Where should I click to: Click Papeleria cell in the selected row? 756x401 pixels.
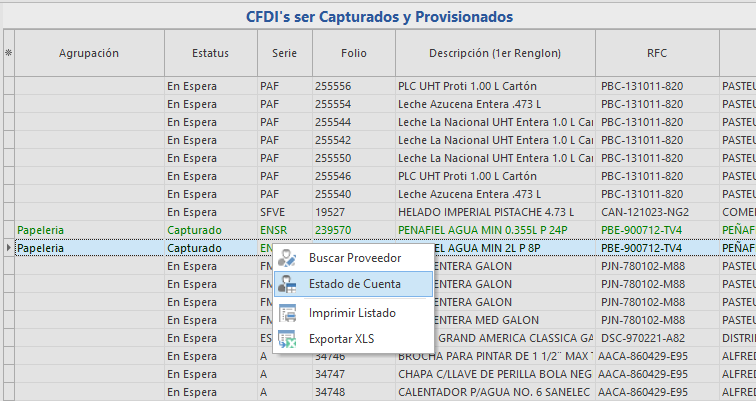pyautogui.click(x=89, y=248)
